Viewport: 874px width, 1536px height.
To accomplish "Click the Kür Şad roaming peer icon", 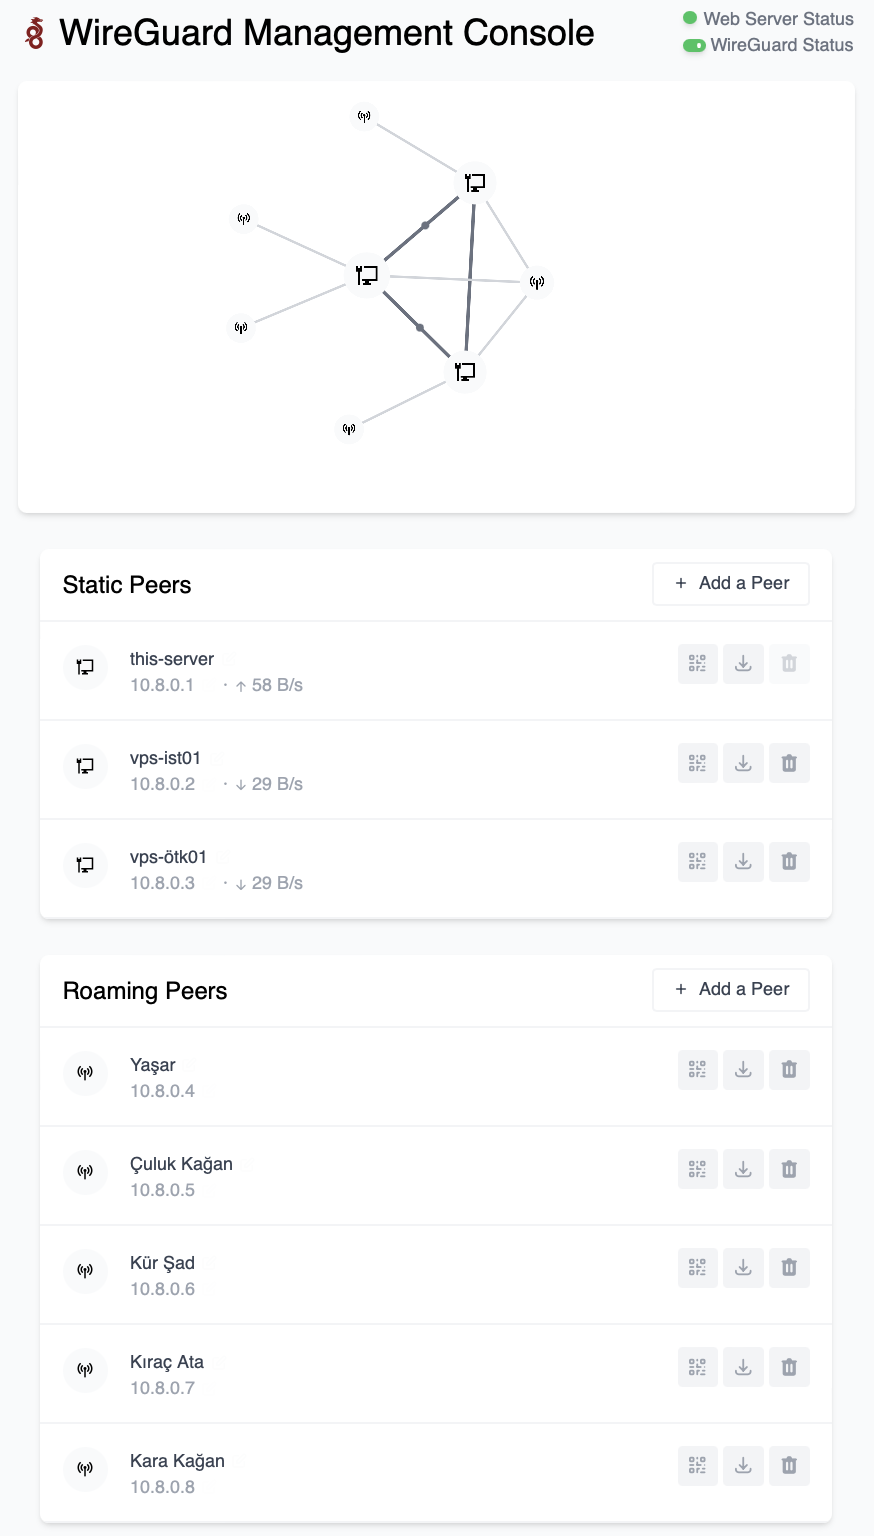I will [x=85, y=1270].
